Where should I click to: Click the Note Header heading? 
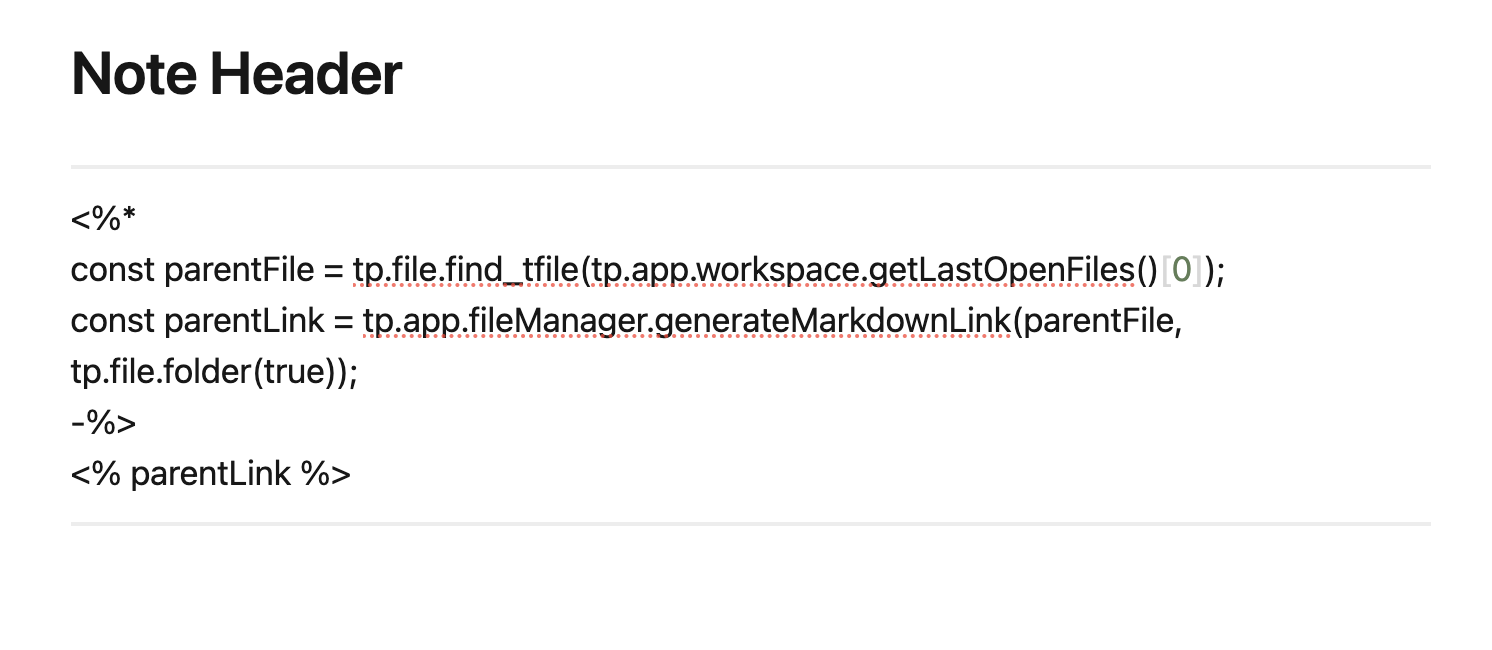pos(237,73)
